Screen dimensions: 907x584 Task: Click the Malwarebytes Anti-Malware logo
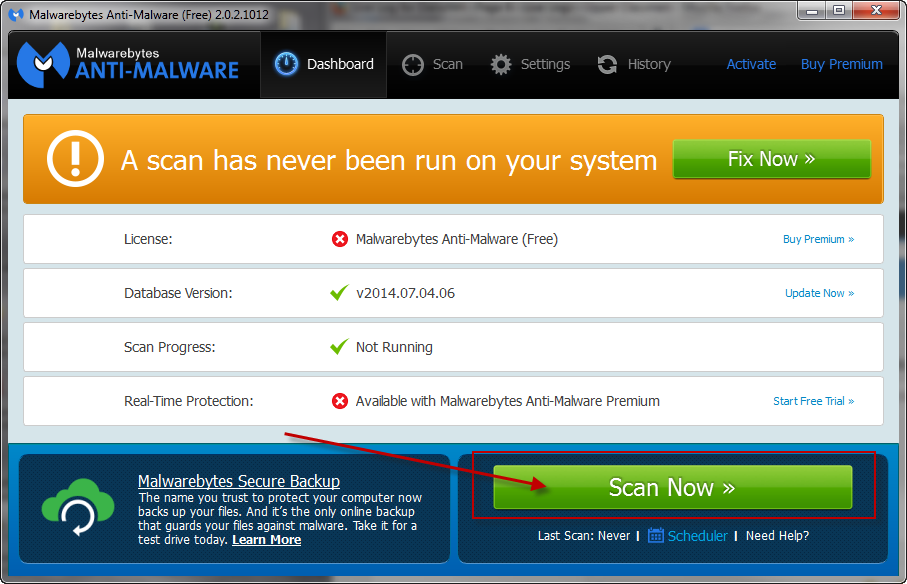(x=128, y=64)
